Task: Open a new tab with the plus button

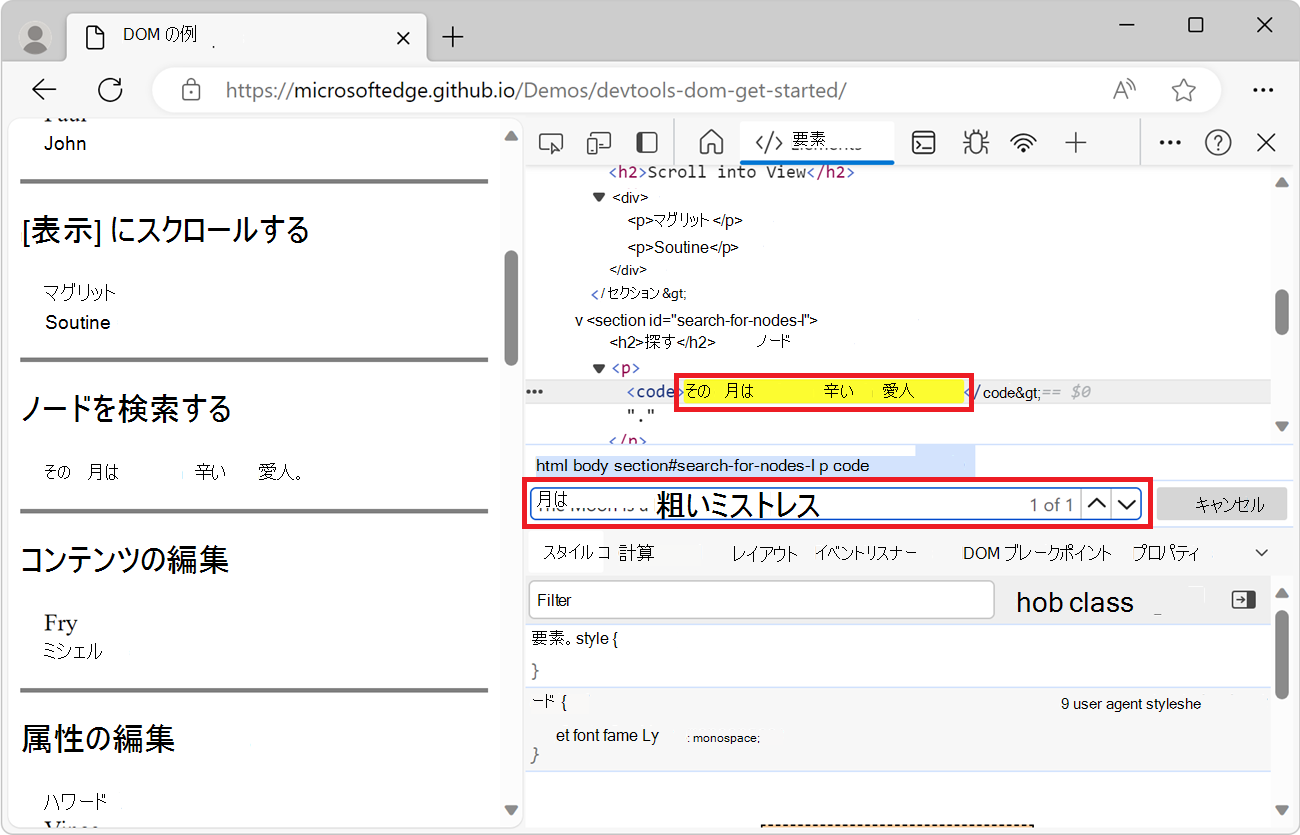Action: point(453,38)
